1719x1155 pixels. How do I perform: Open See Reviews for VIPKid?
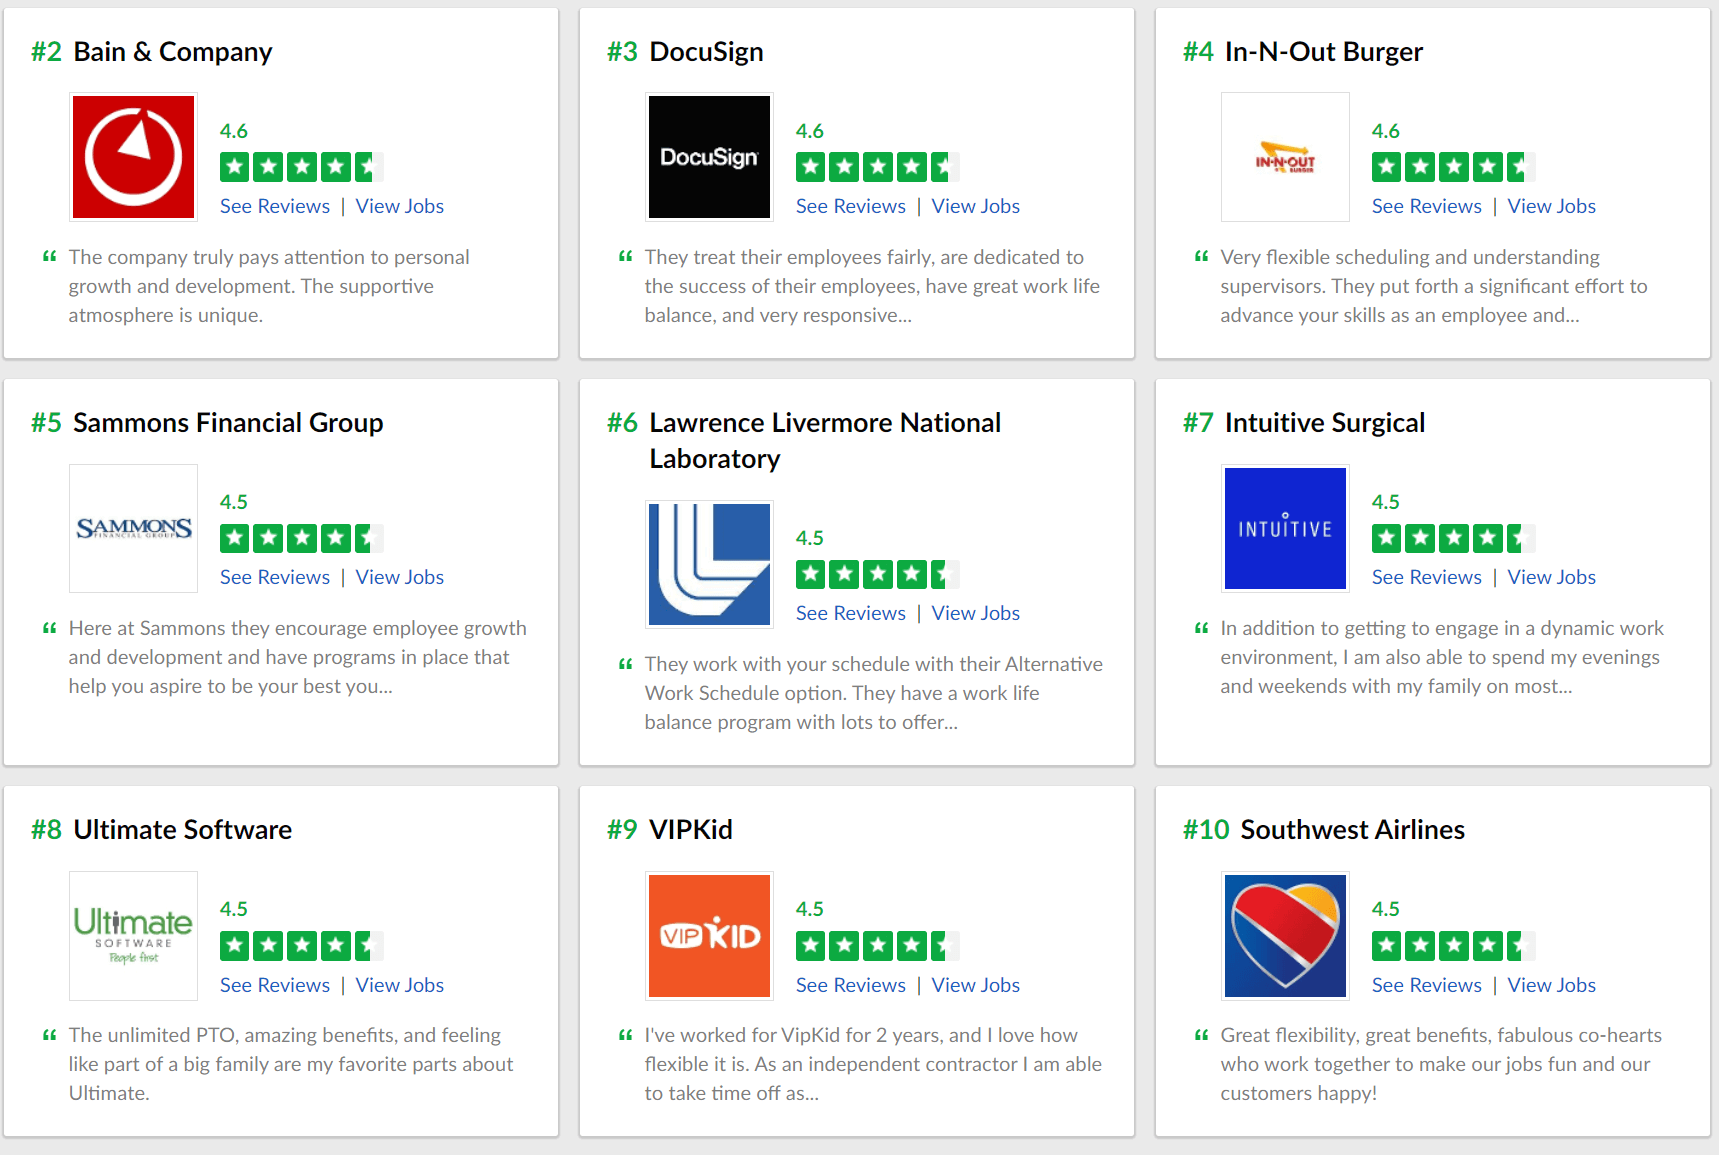click(850, 985)
